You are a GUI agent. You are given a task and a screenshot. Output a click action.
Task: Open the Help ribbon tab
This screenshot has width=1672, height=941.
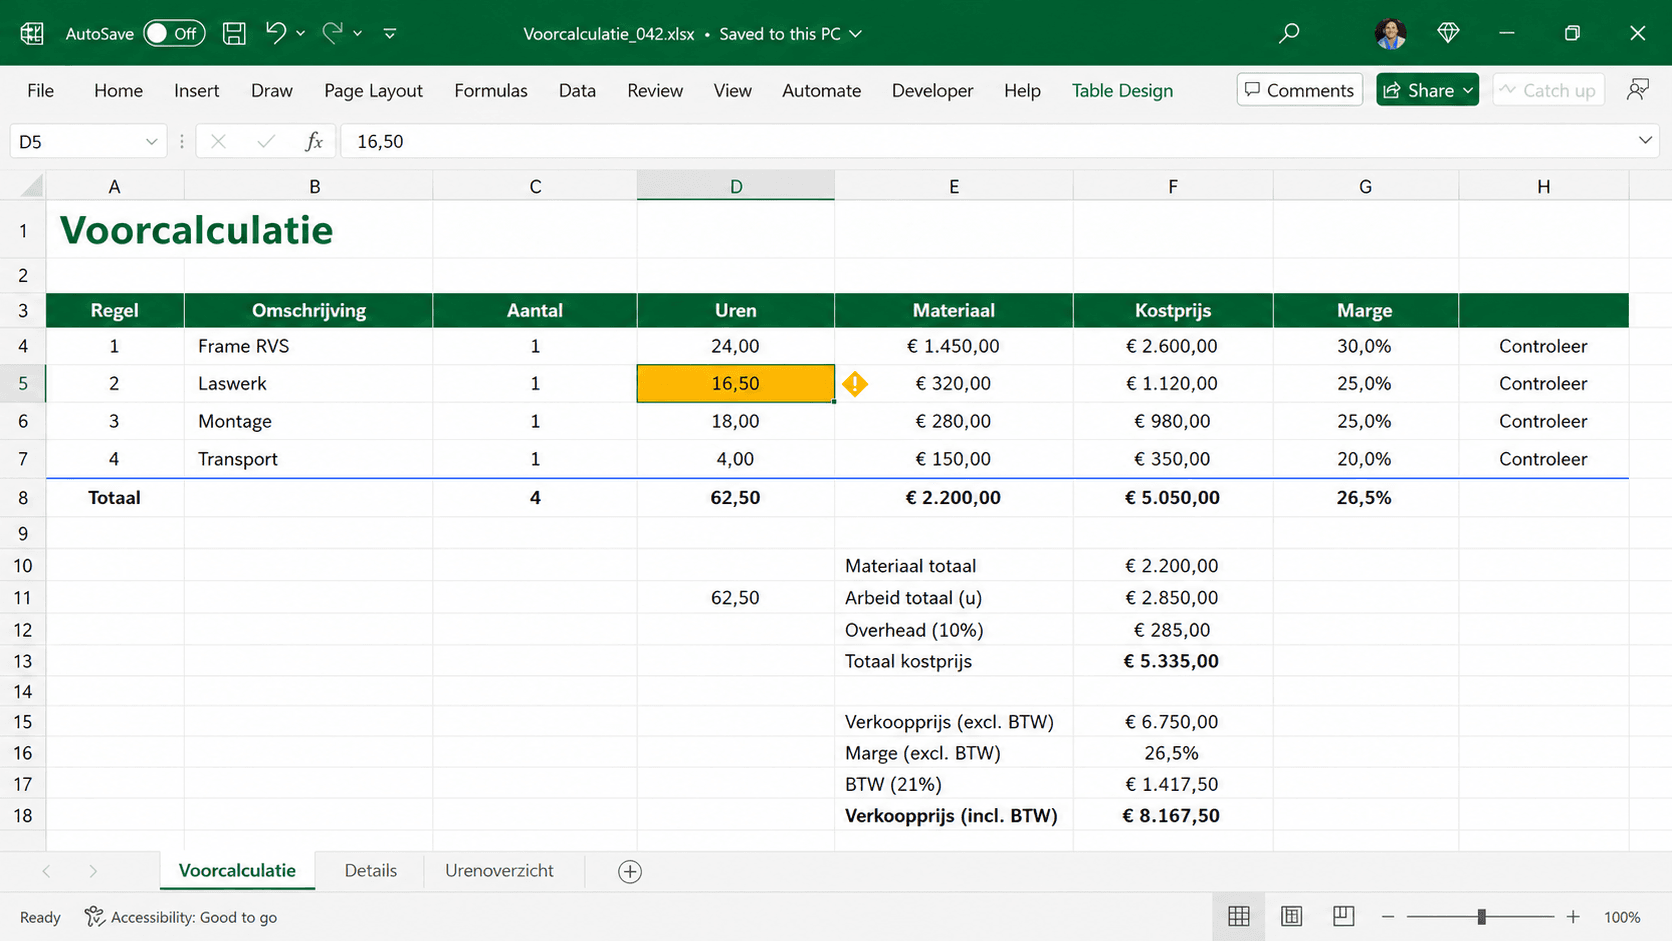[x=1022, y=90]
